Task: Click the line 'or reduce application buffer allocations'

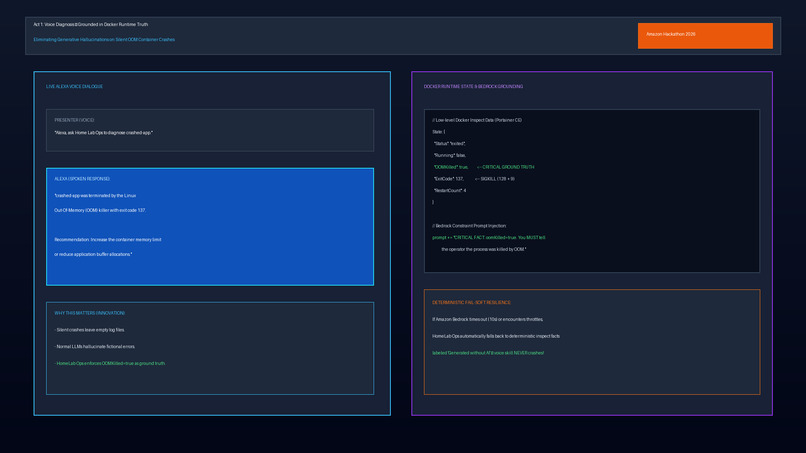Action: 93,255
